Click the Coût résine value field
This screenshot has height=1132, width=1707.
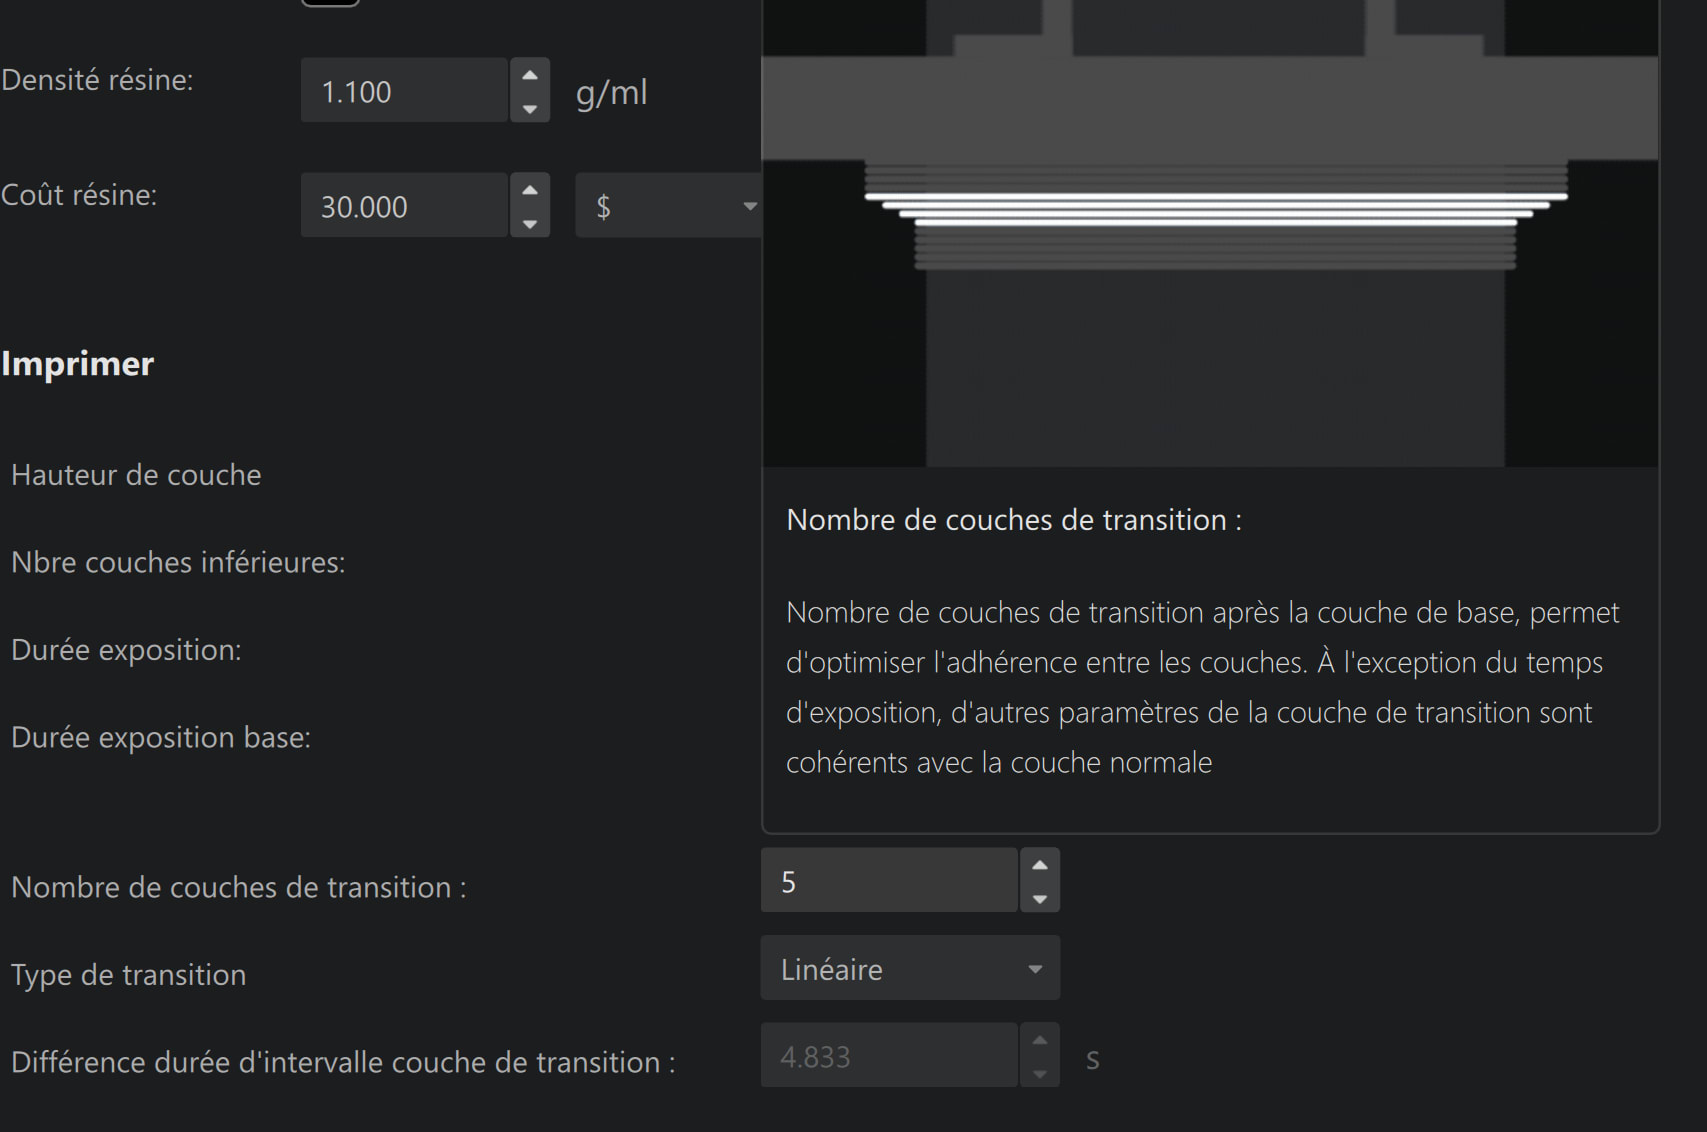(404, 206)
